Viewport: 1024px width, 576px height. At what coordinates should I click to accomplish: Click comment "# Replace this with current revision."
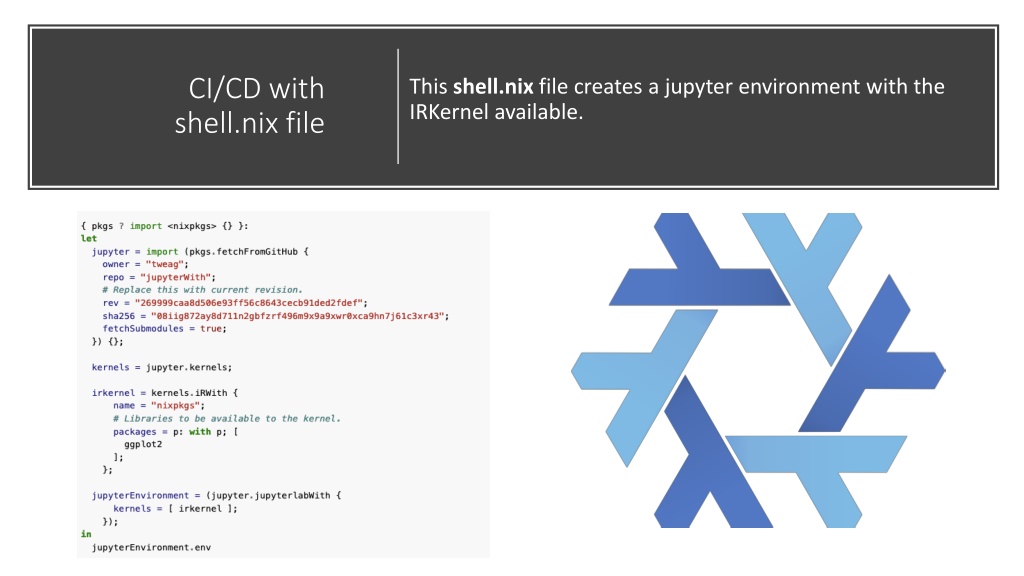click(202, 290)
